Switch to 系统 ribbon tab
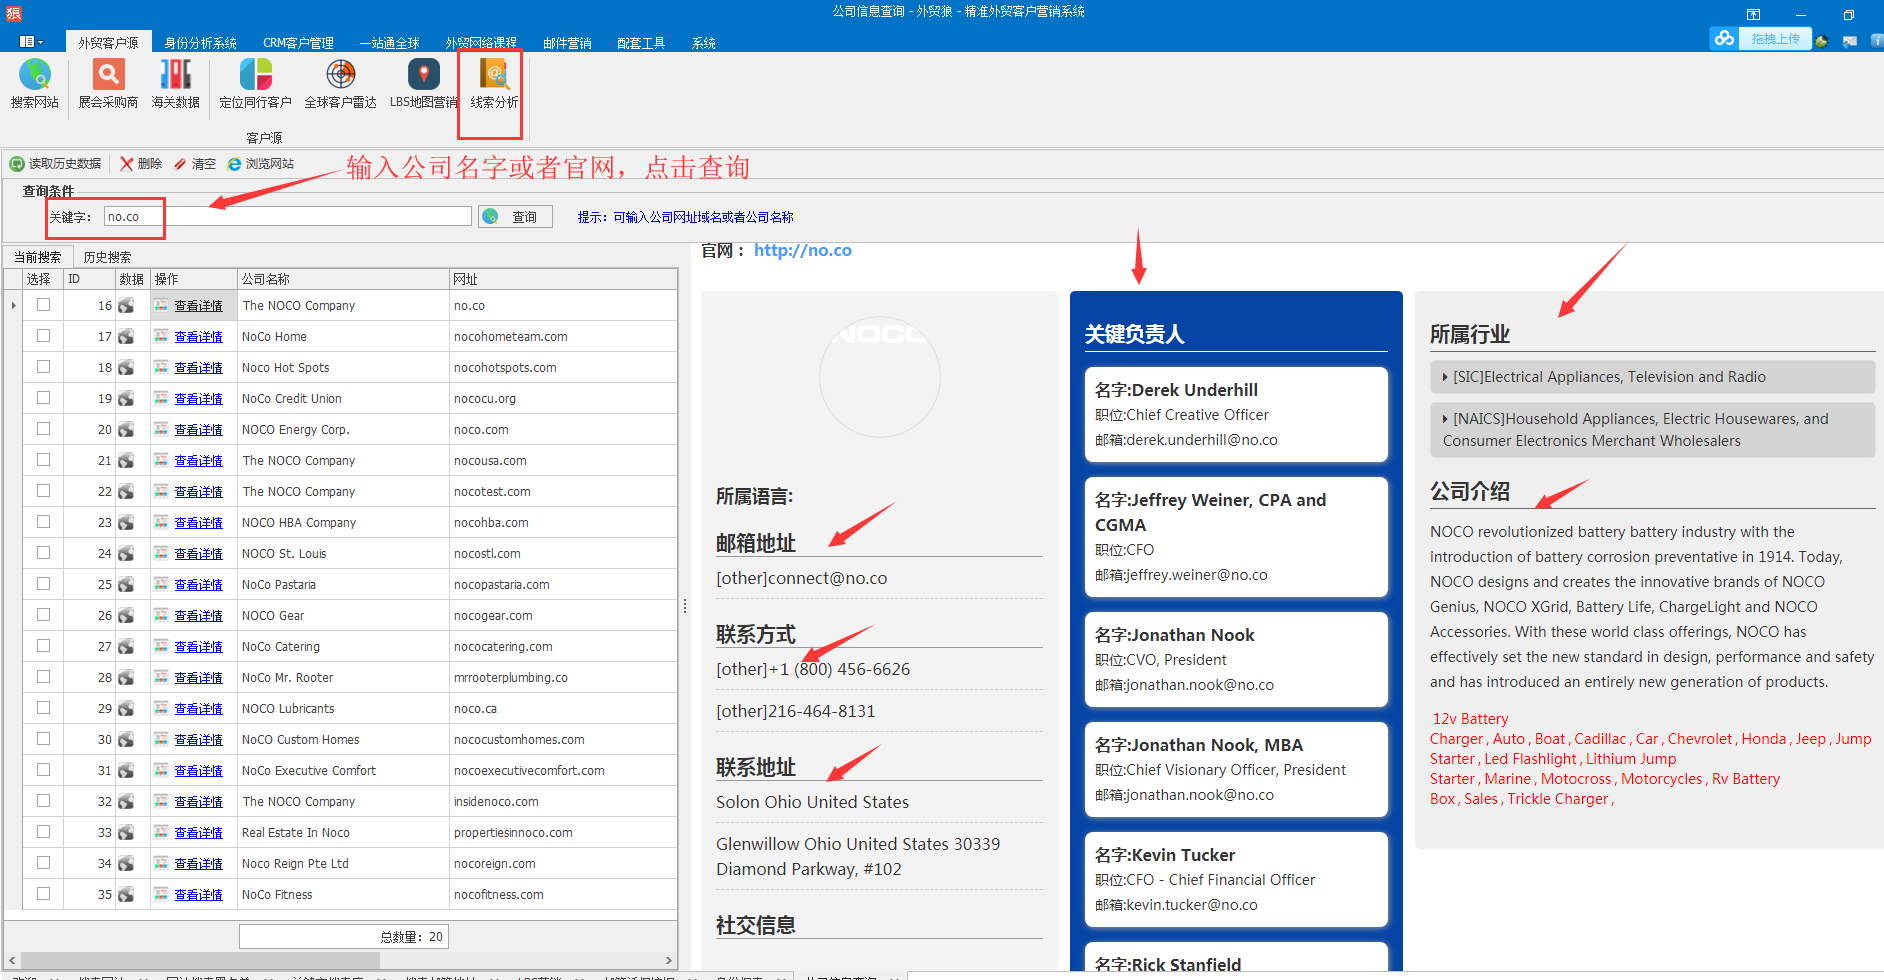The image size is (1884, 980). coord(704,43)
